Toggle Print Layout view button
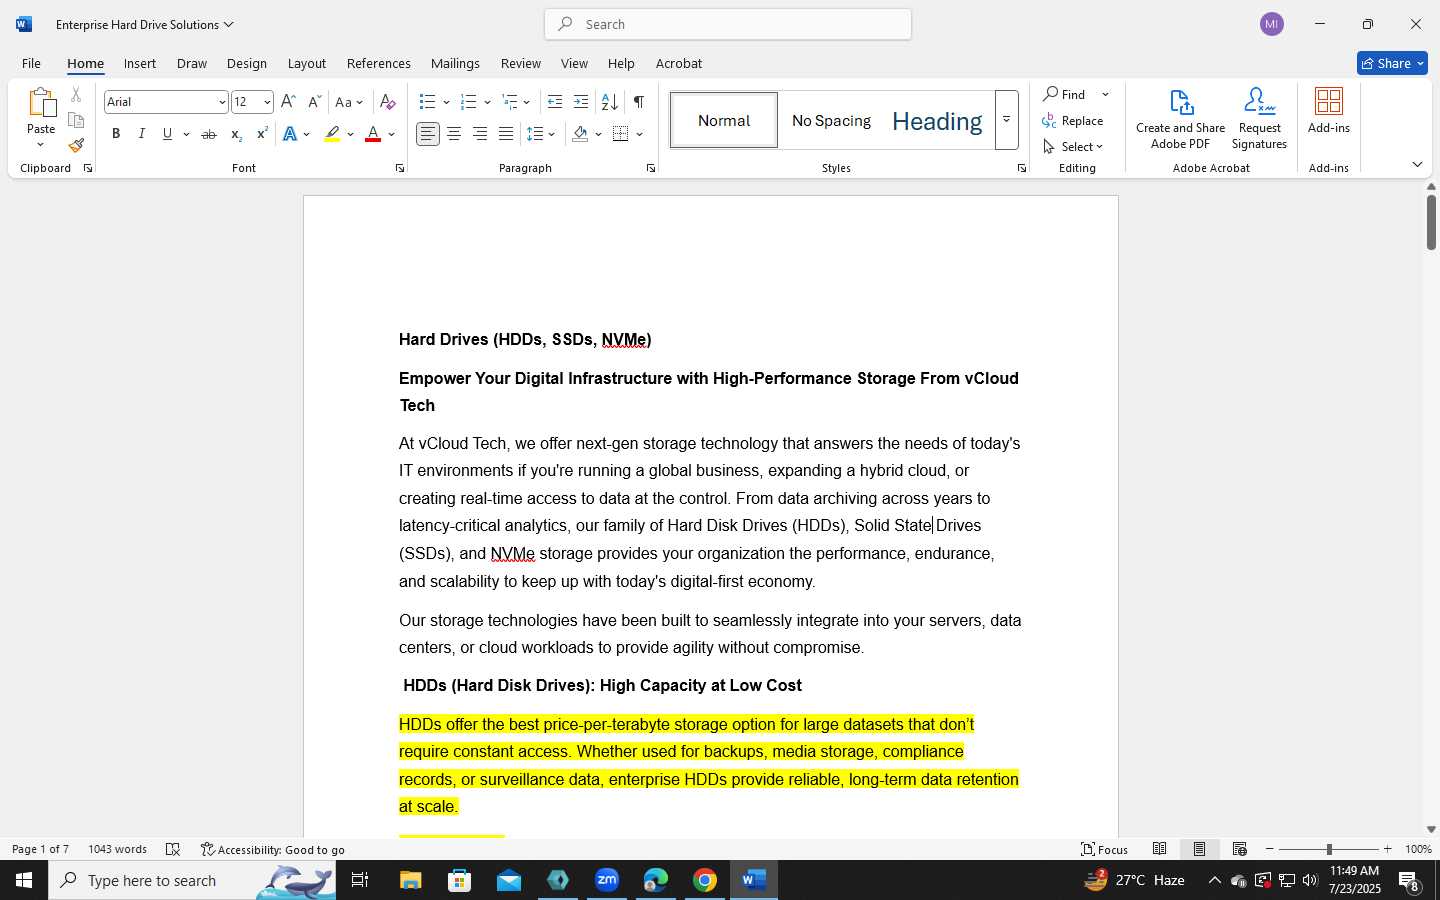 1200,849
